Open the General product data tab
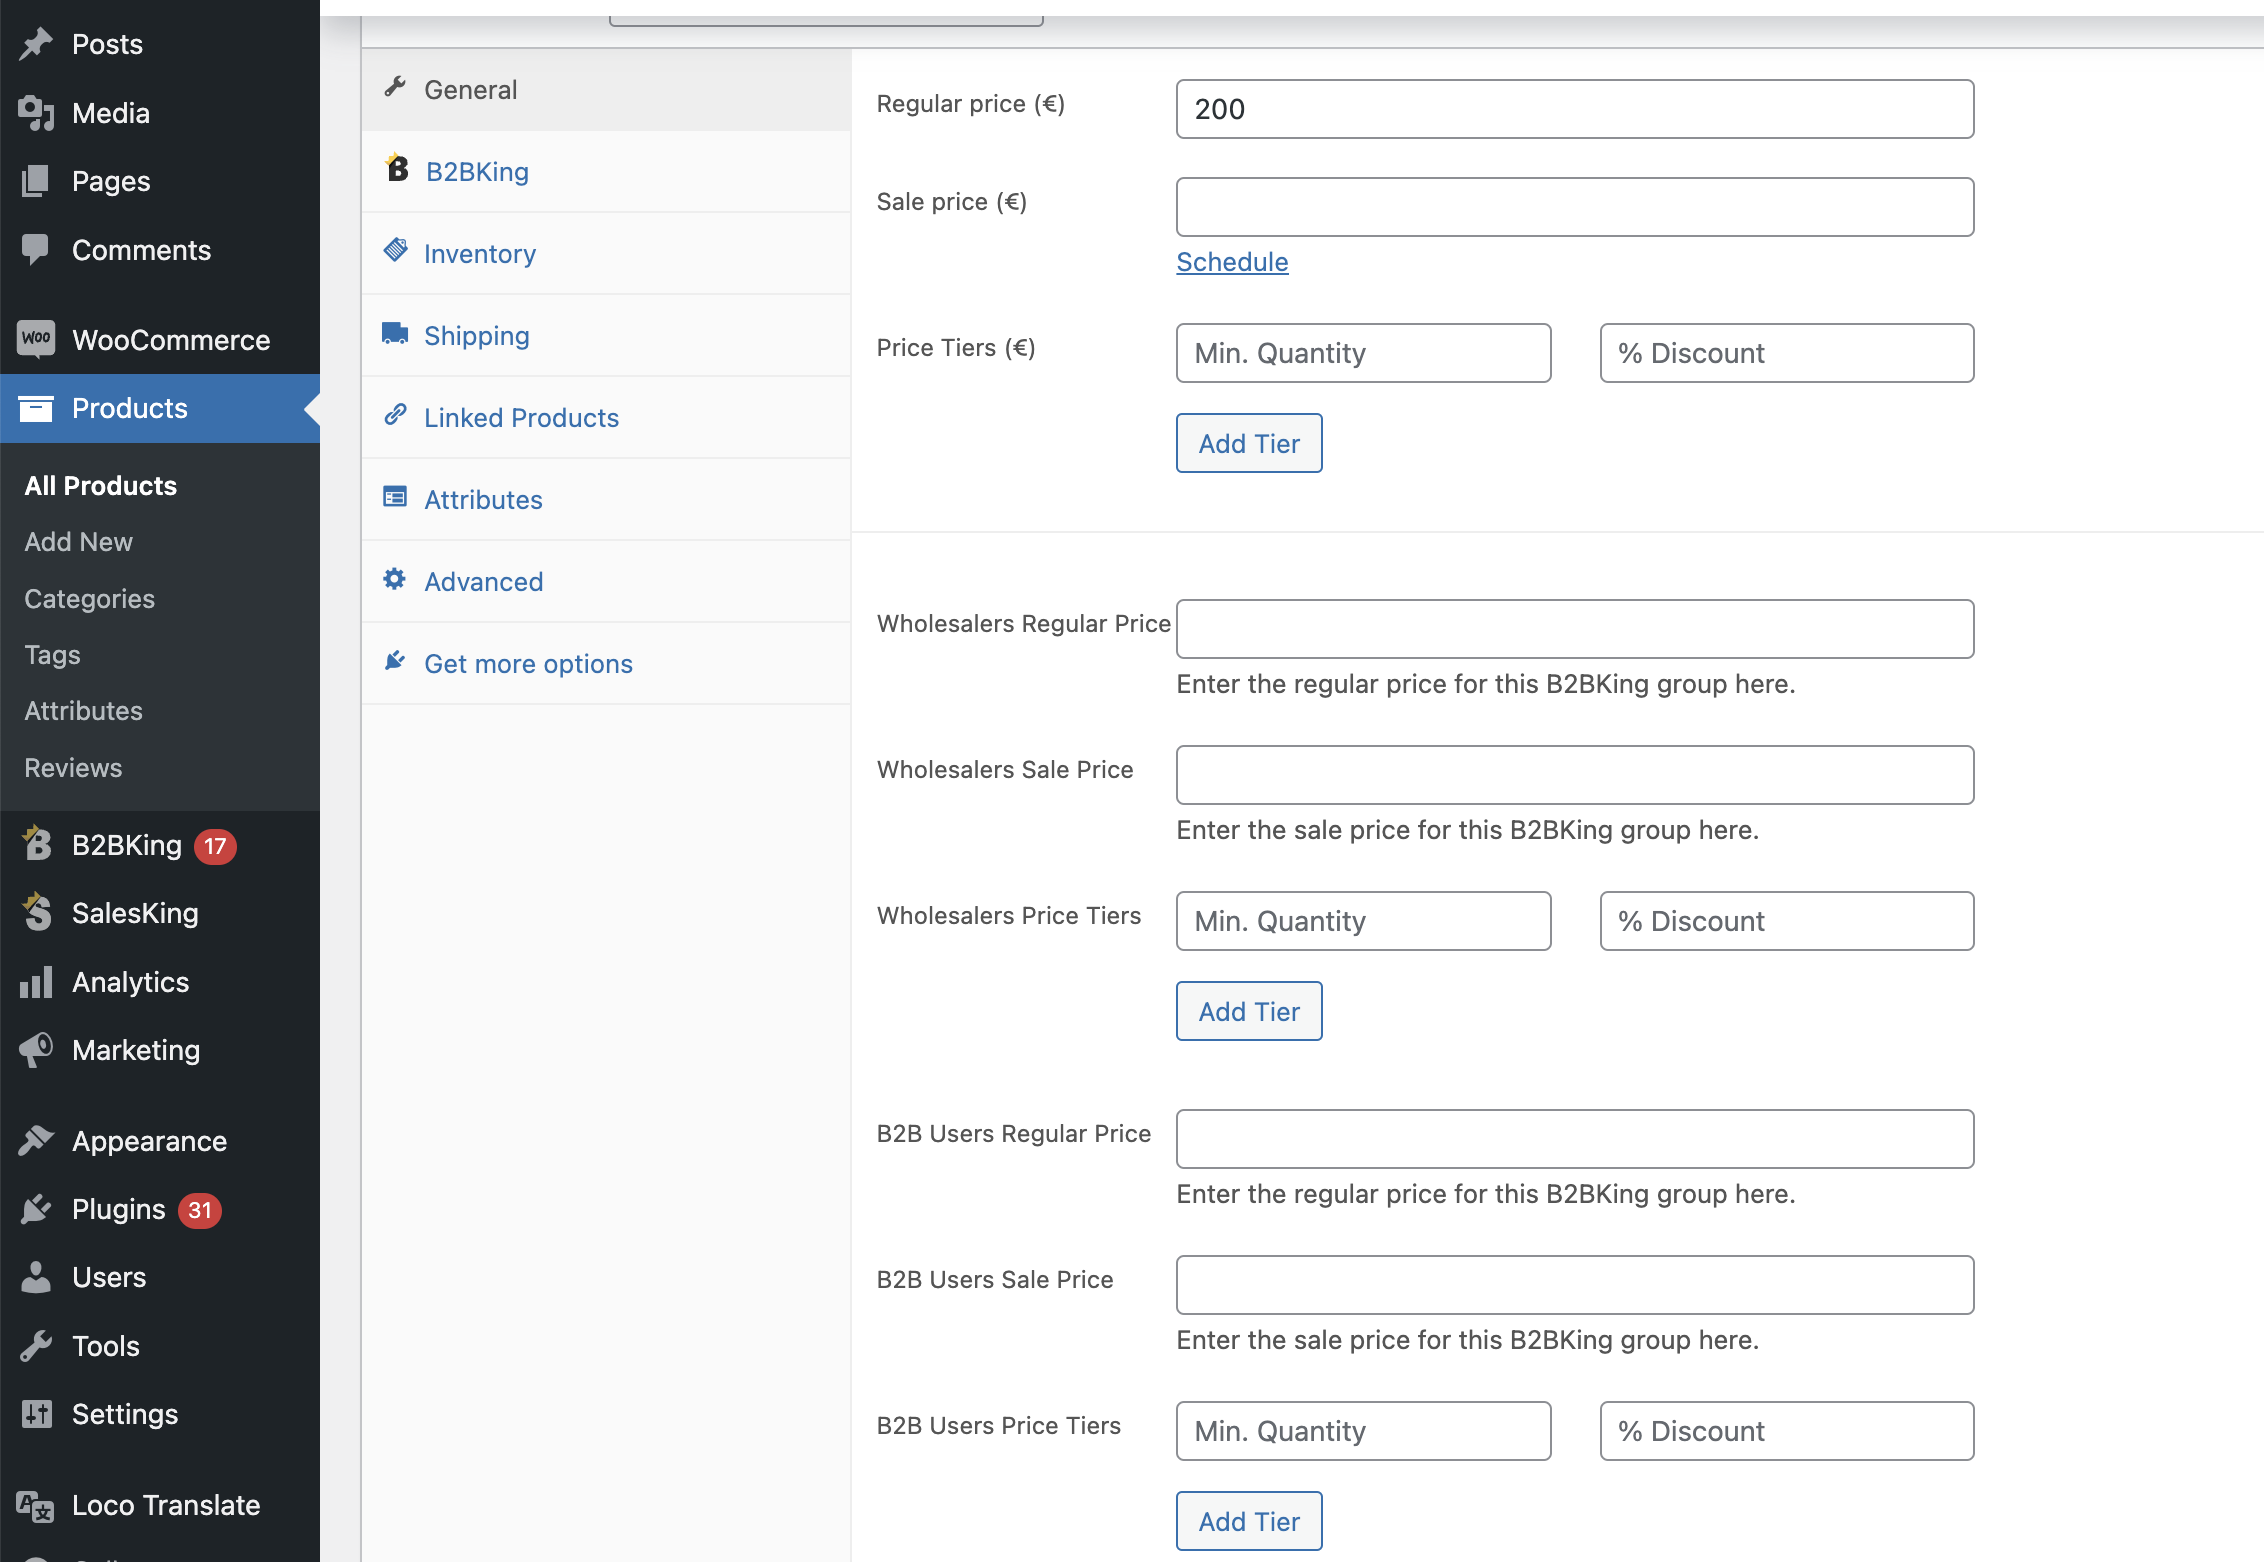This screenshot has width=2264, height=1562. (x=606, y=90)
